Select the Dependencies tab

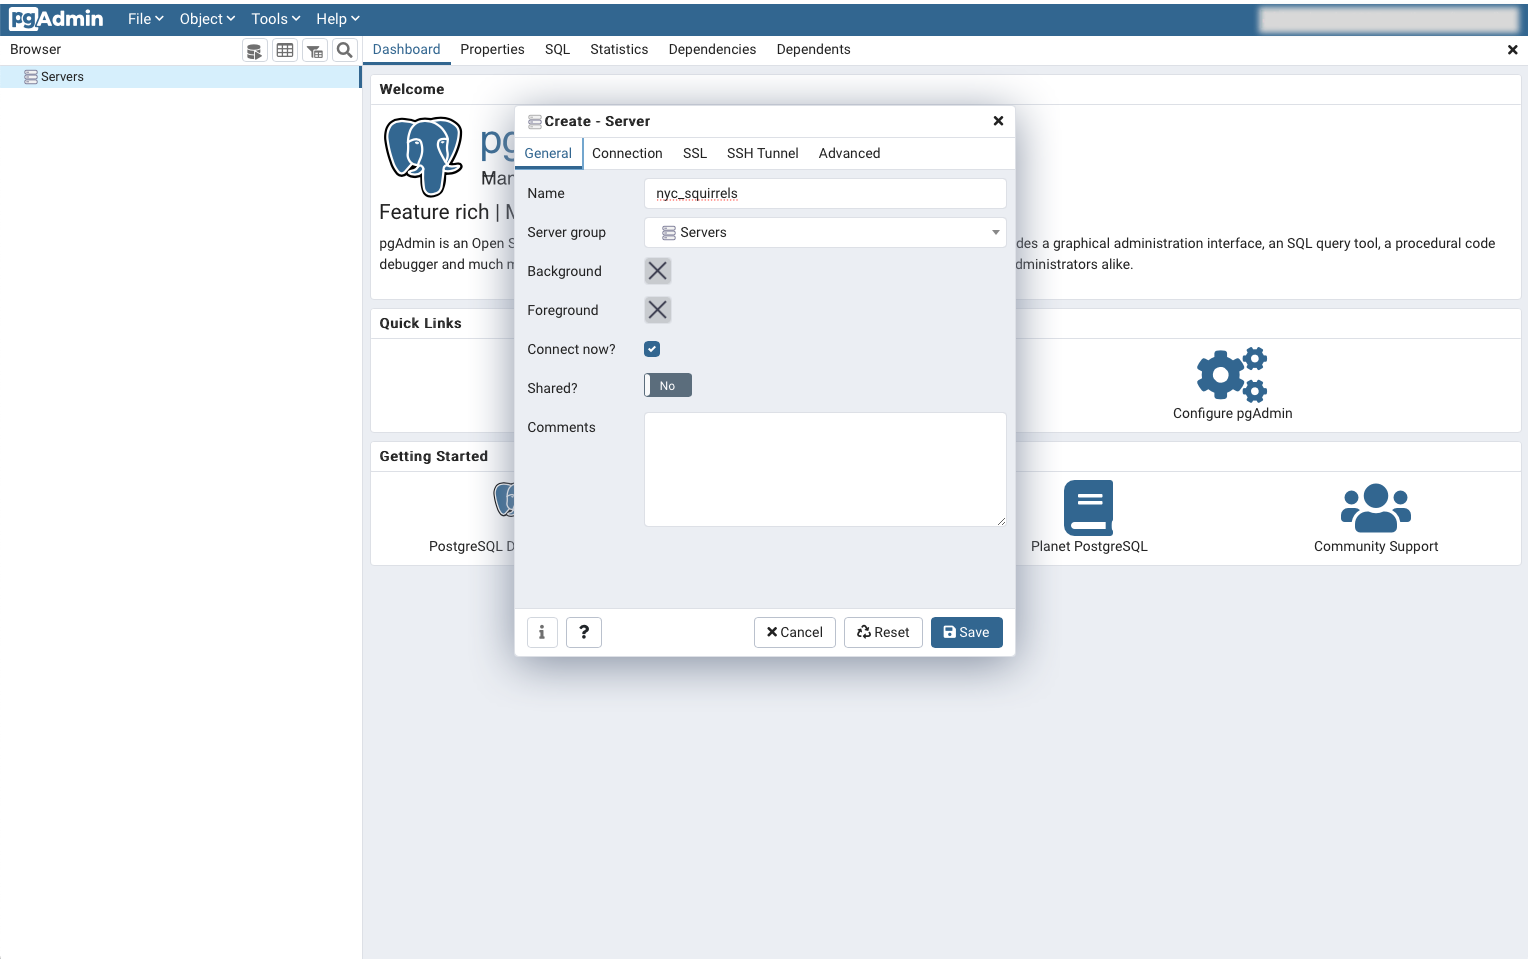point(712,50)
